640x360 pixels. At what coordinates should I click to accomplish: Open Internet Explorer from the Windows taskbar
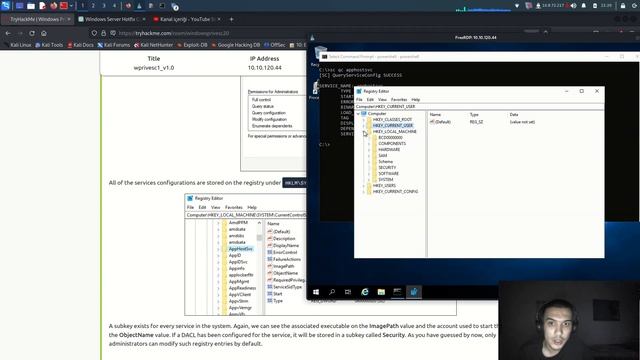[364, 292]
